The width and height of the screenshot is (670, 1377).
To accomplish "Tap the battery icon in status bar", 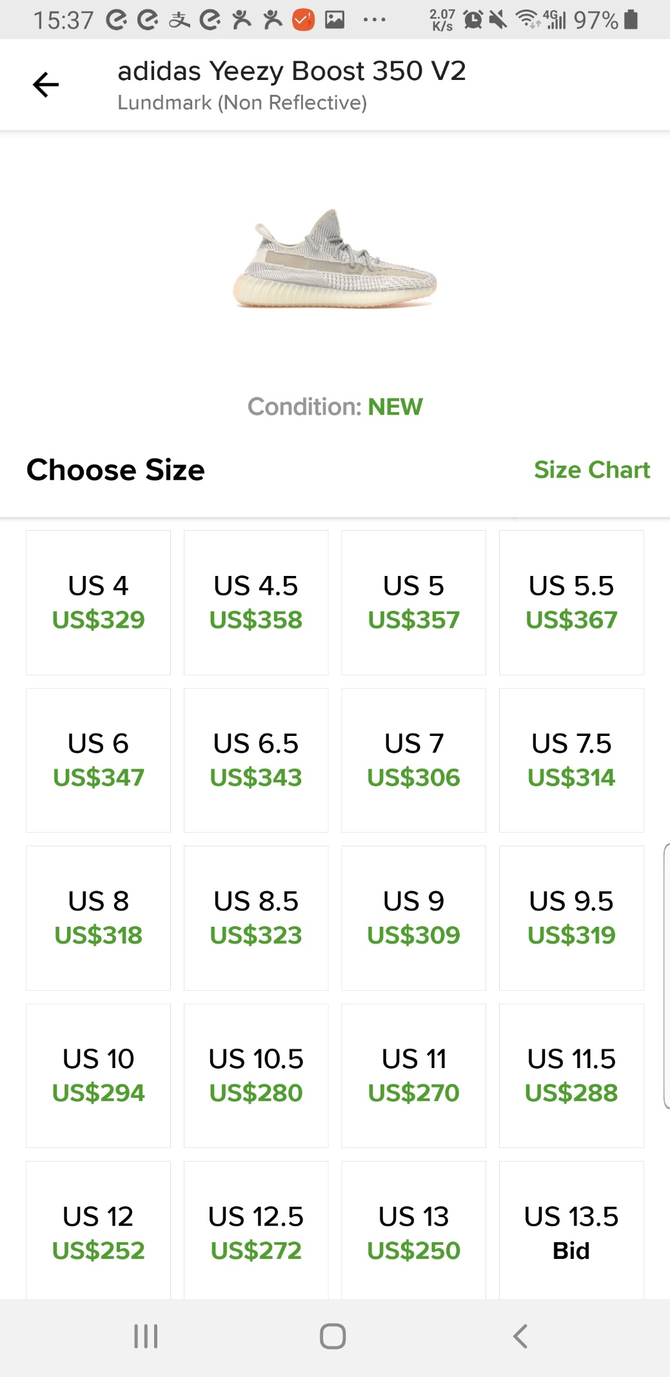I will [631, 19].
